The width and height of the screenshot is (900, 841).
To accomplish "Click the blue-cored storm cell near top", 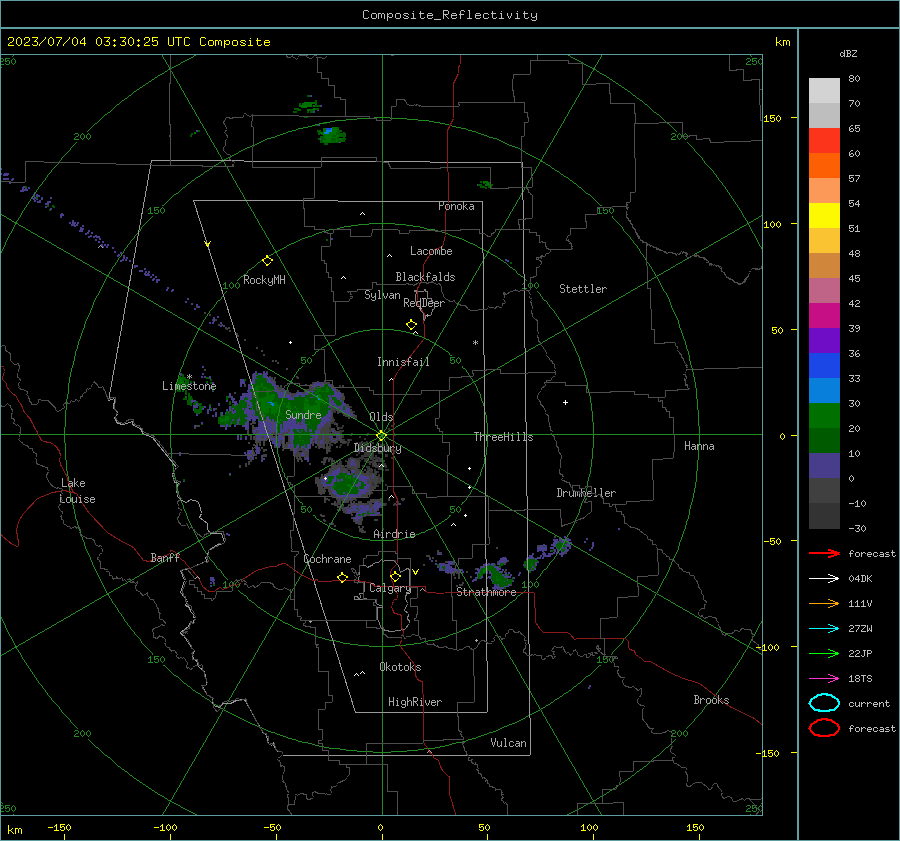I will pyautogui.click(x=331, y=135).
